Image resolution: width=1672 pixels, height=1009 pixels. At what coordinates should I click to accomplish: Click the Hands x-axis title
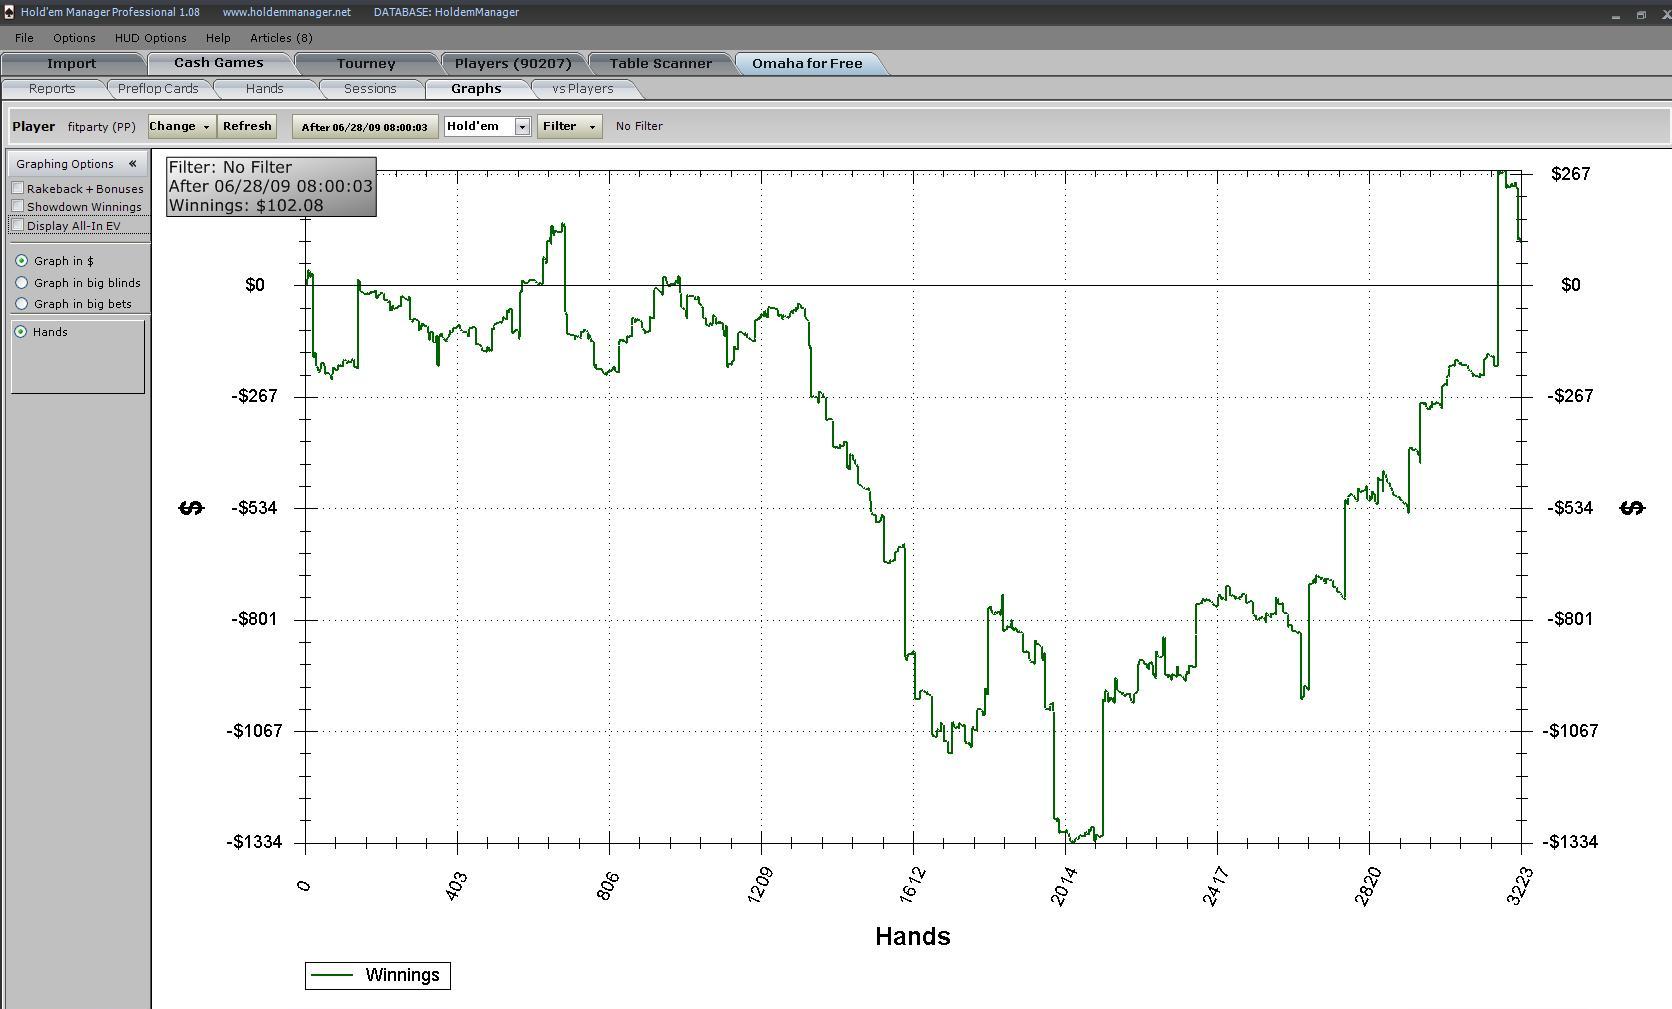pyautogui.click(x=912, y=937)
